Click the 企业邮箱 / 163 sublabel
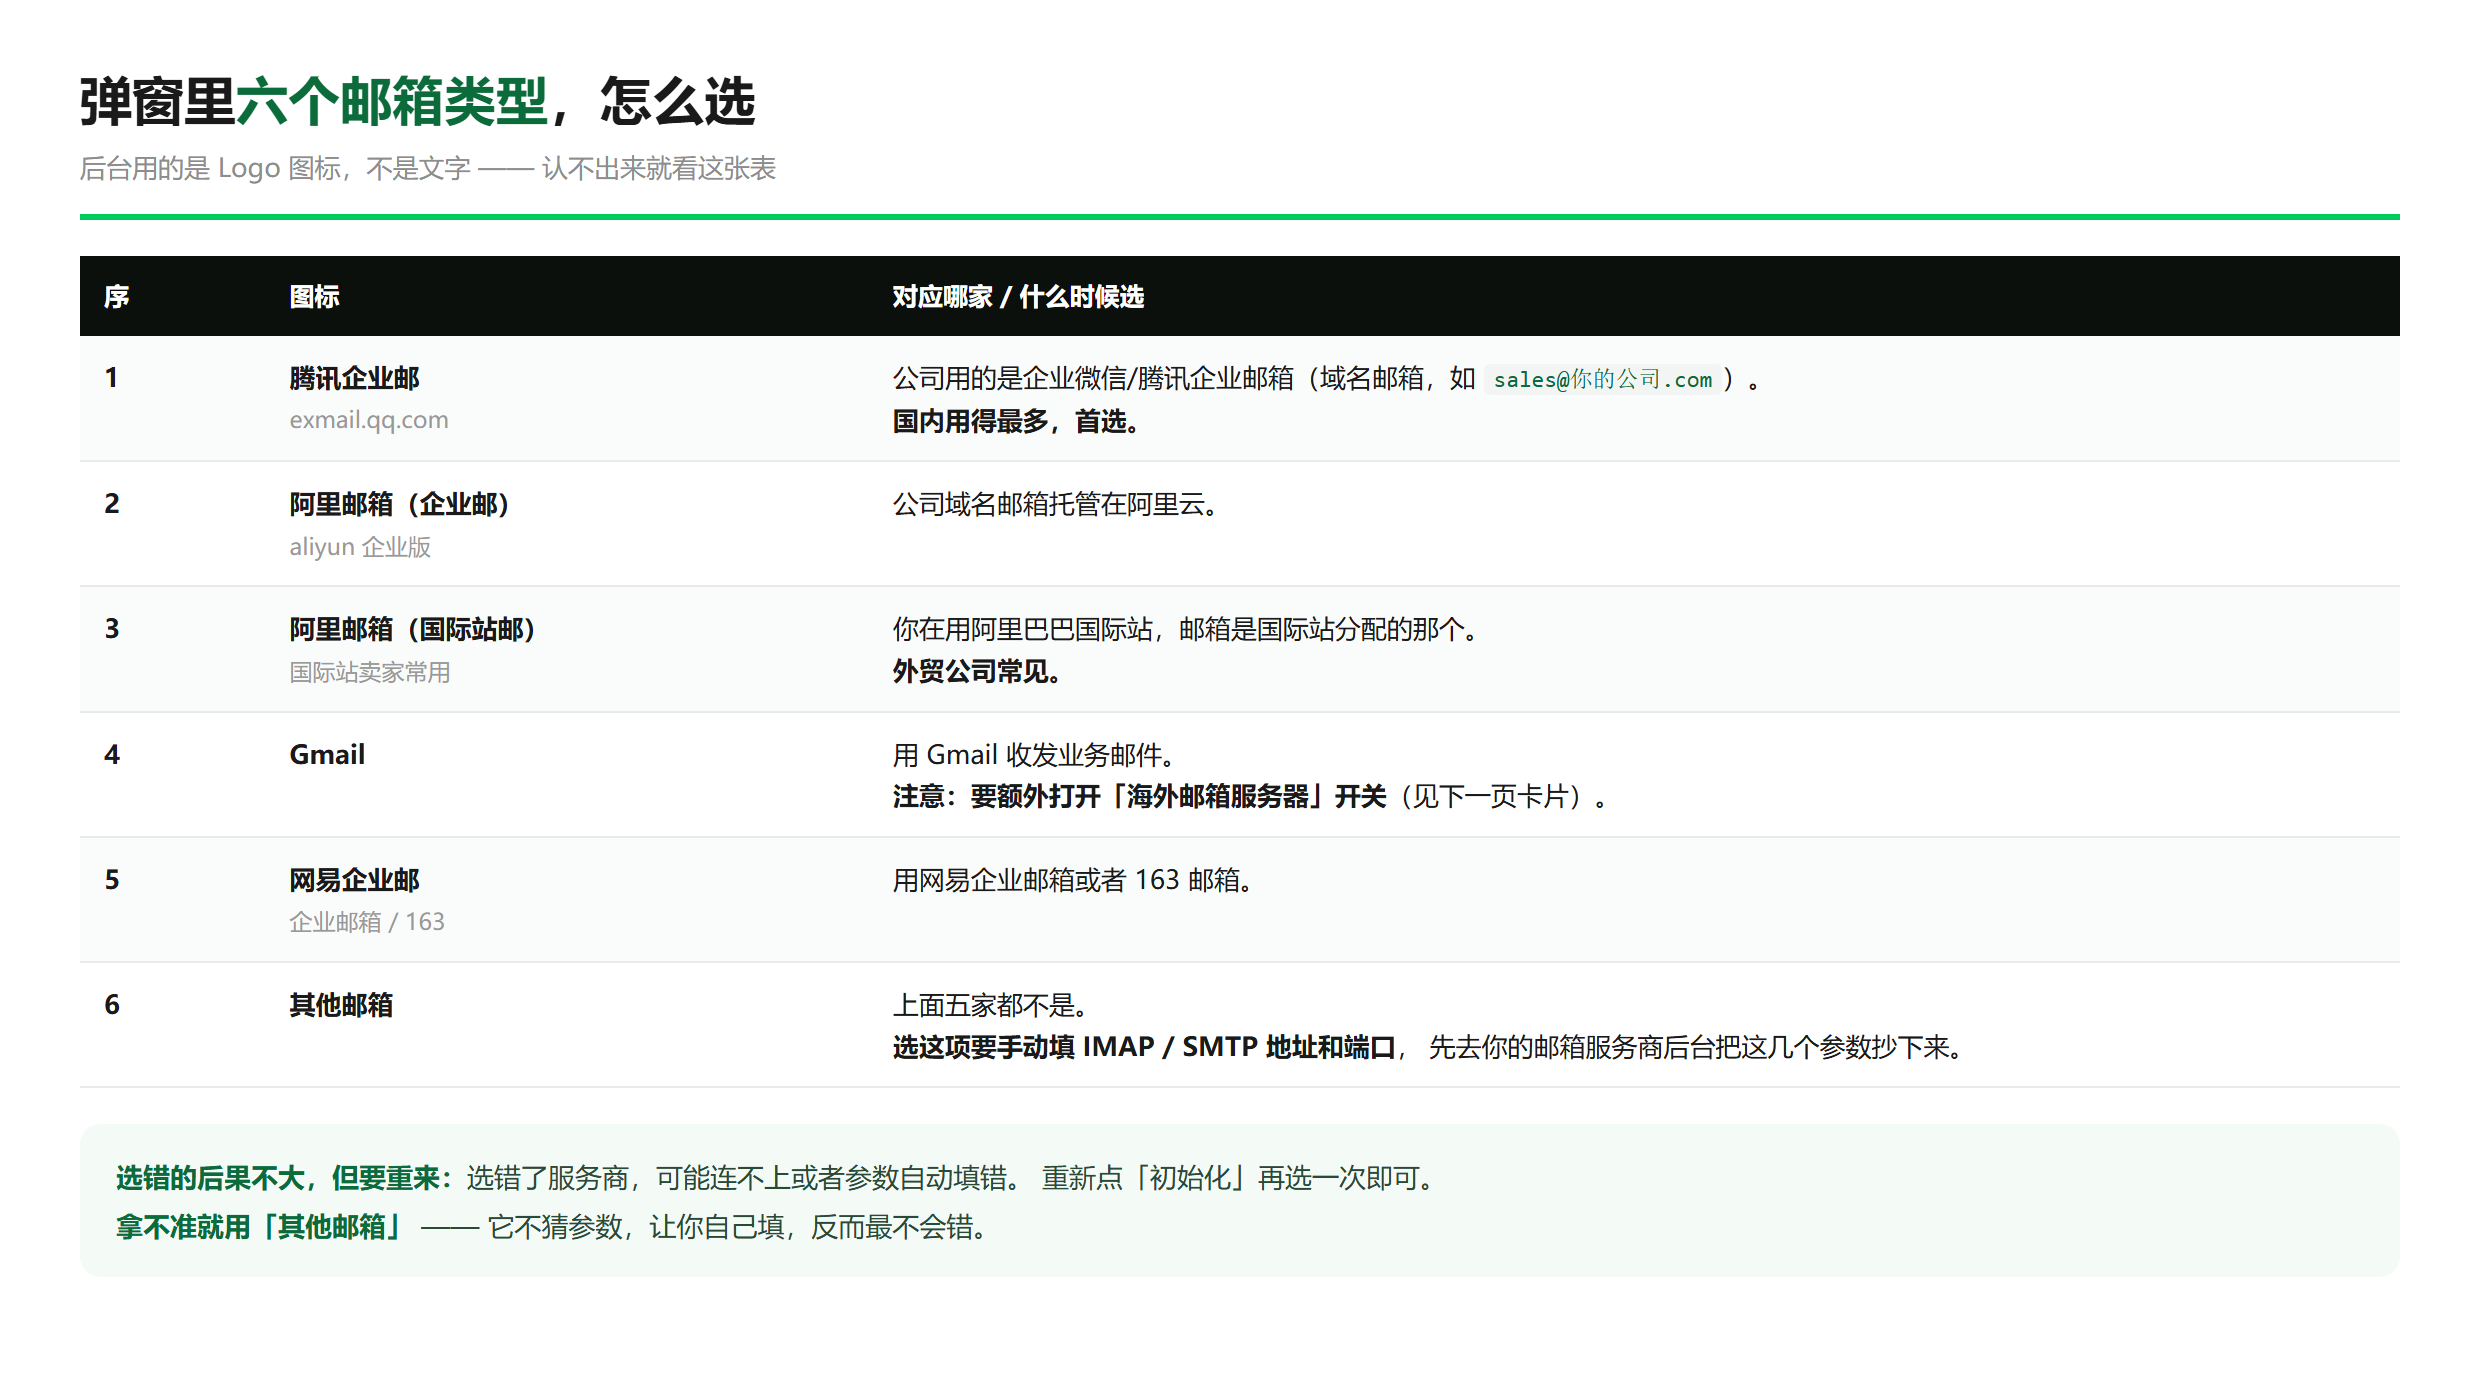The image size is (2480, 1386). click(x=367, y=922)
